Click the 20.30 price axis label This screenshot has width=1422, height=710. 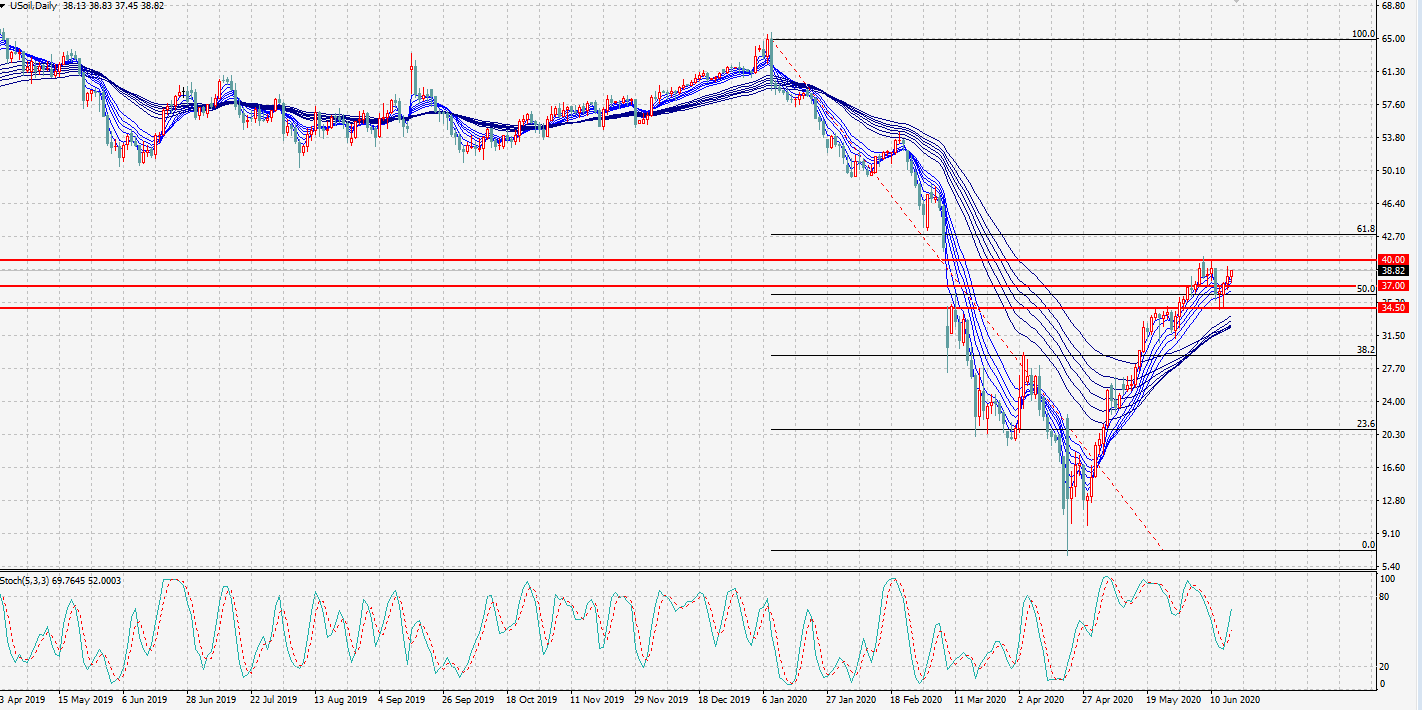pos(1394,435)
